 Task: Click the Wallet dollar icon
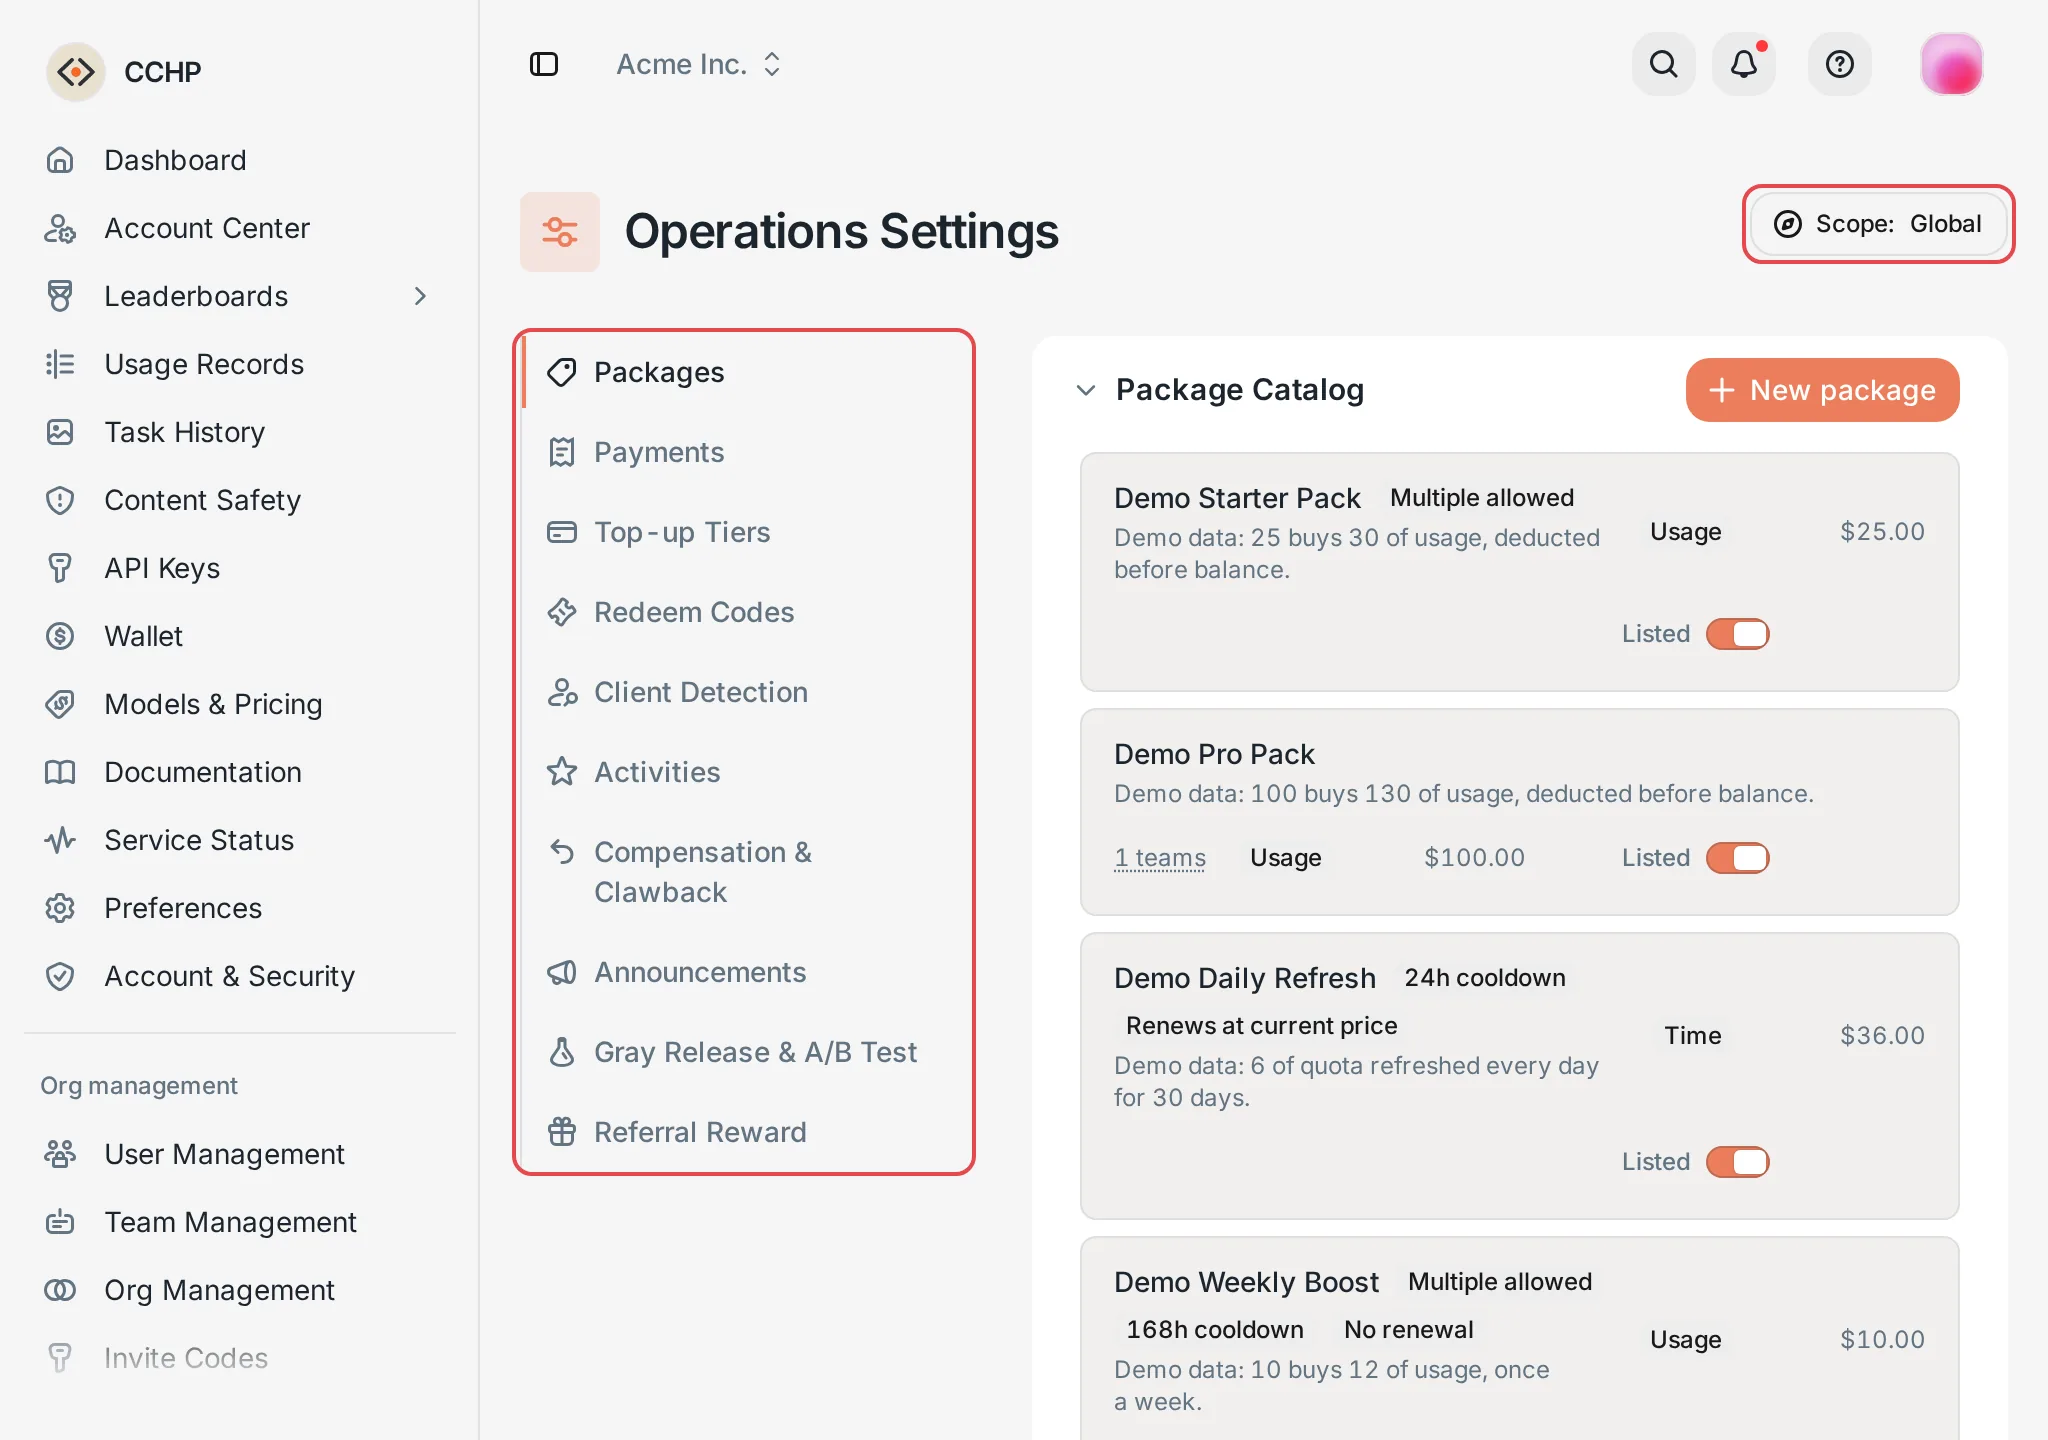coord(60,636)
